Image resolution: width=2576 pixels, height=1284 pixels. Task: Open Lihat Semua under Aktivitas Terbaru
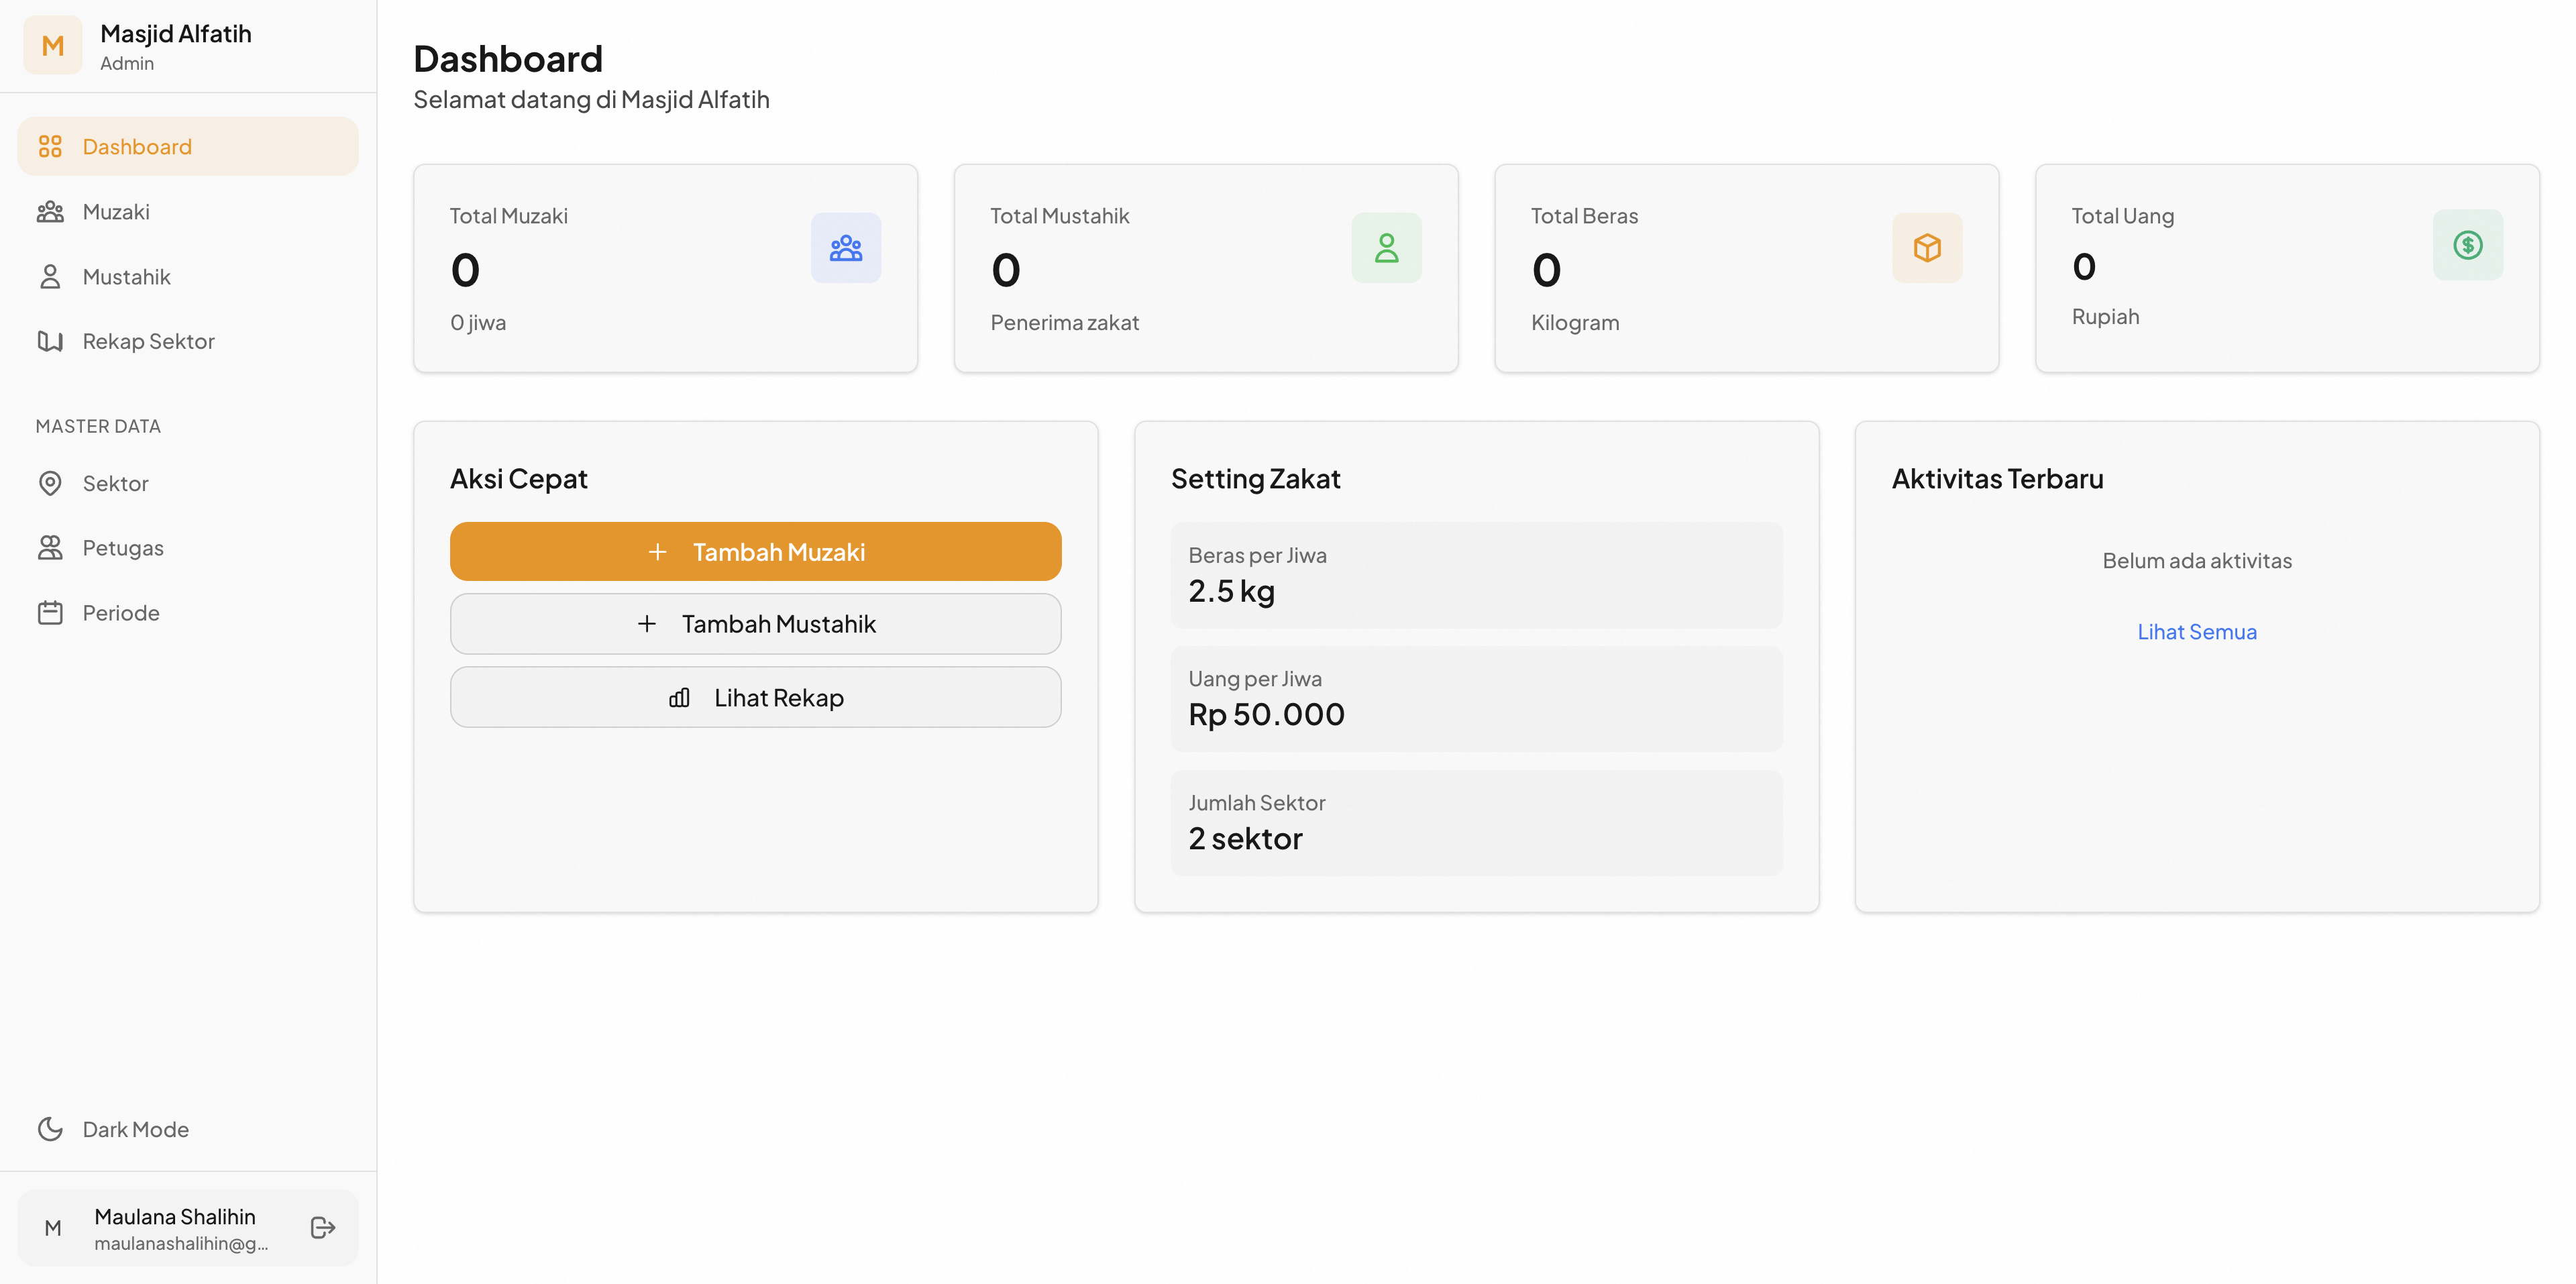tap(2196, 631)
